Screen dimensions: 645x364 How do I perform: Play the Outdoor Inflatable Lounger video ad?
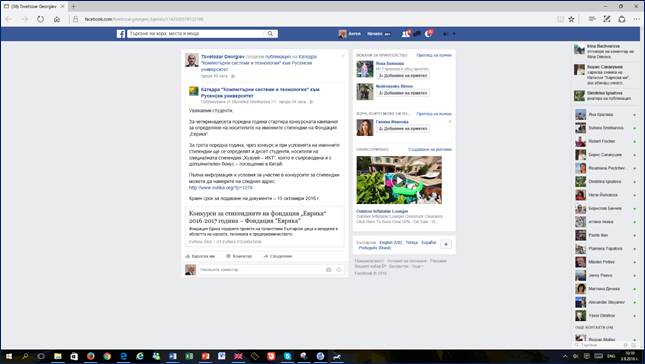click(x=399, y=180)
